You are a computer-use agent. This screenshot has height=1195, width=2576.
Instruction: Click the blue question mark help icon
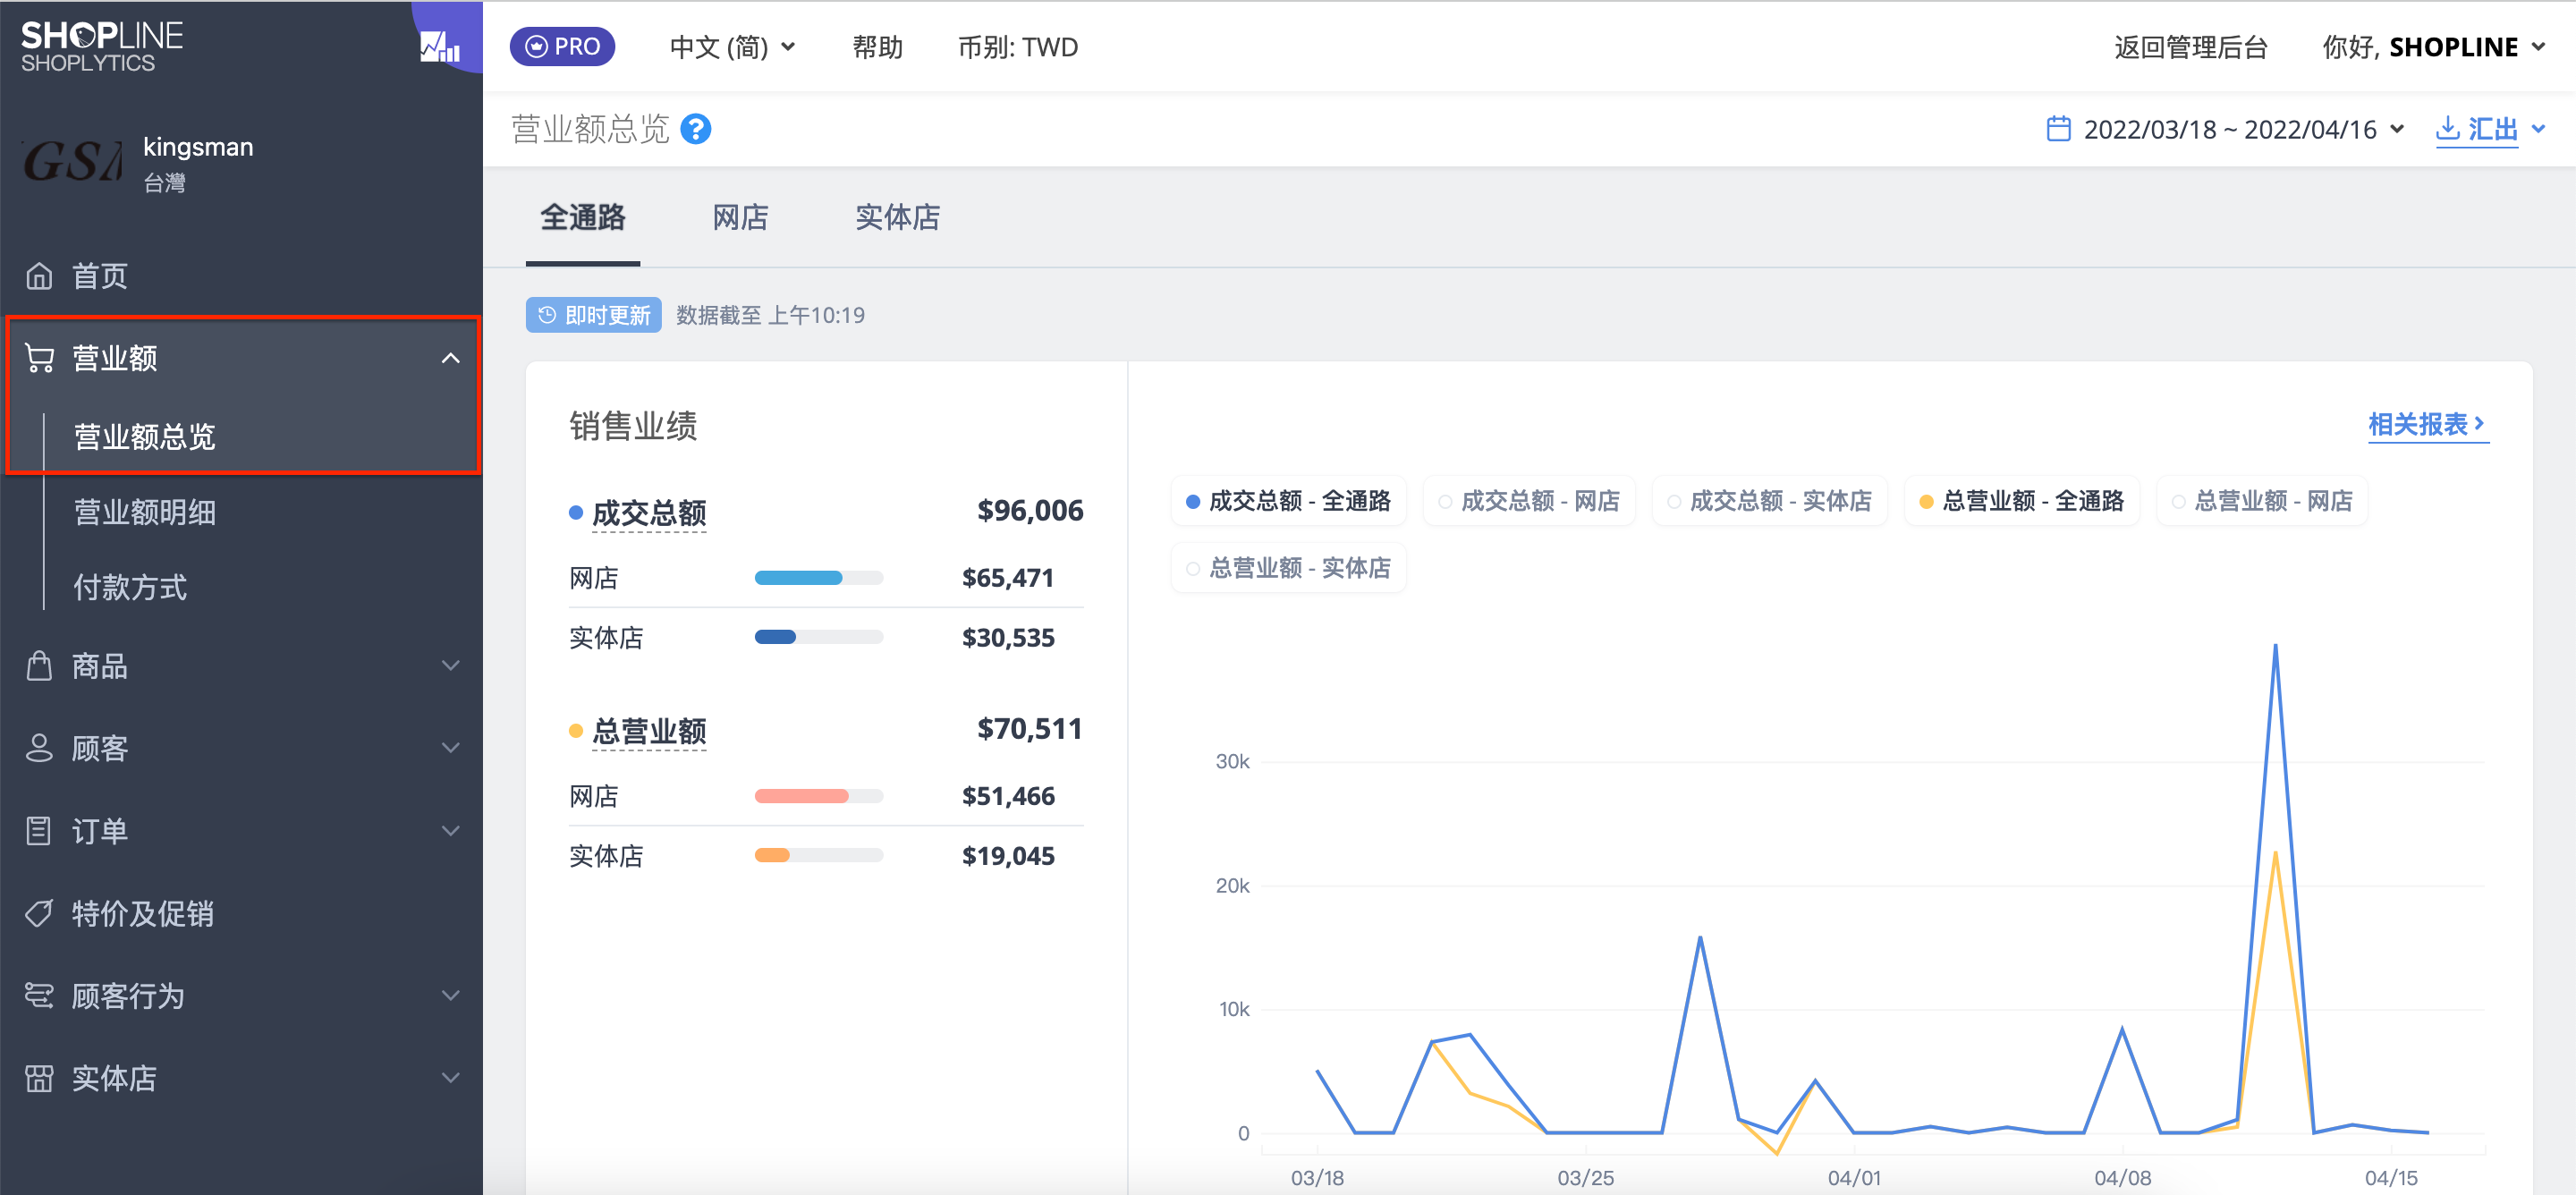[695, 129]
